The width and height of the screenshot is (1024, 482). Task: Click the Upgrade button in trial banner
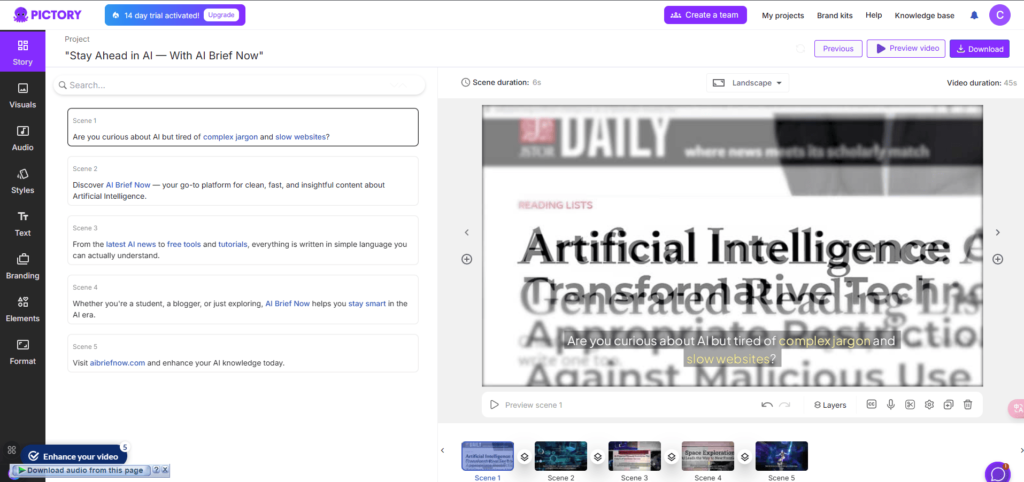coord(221,14)
